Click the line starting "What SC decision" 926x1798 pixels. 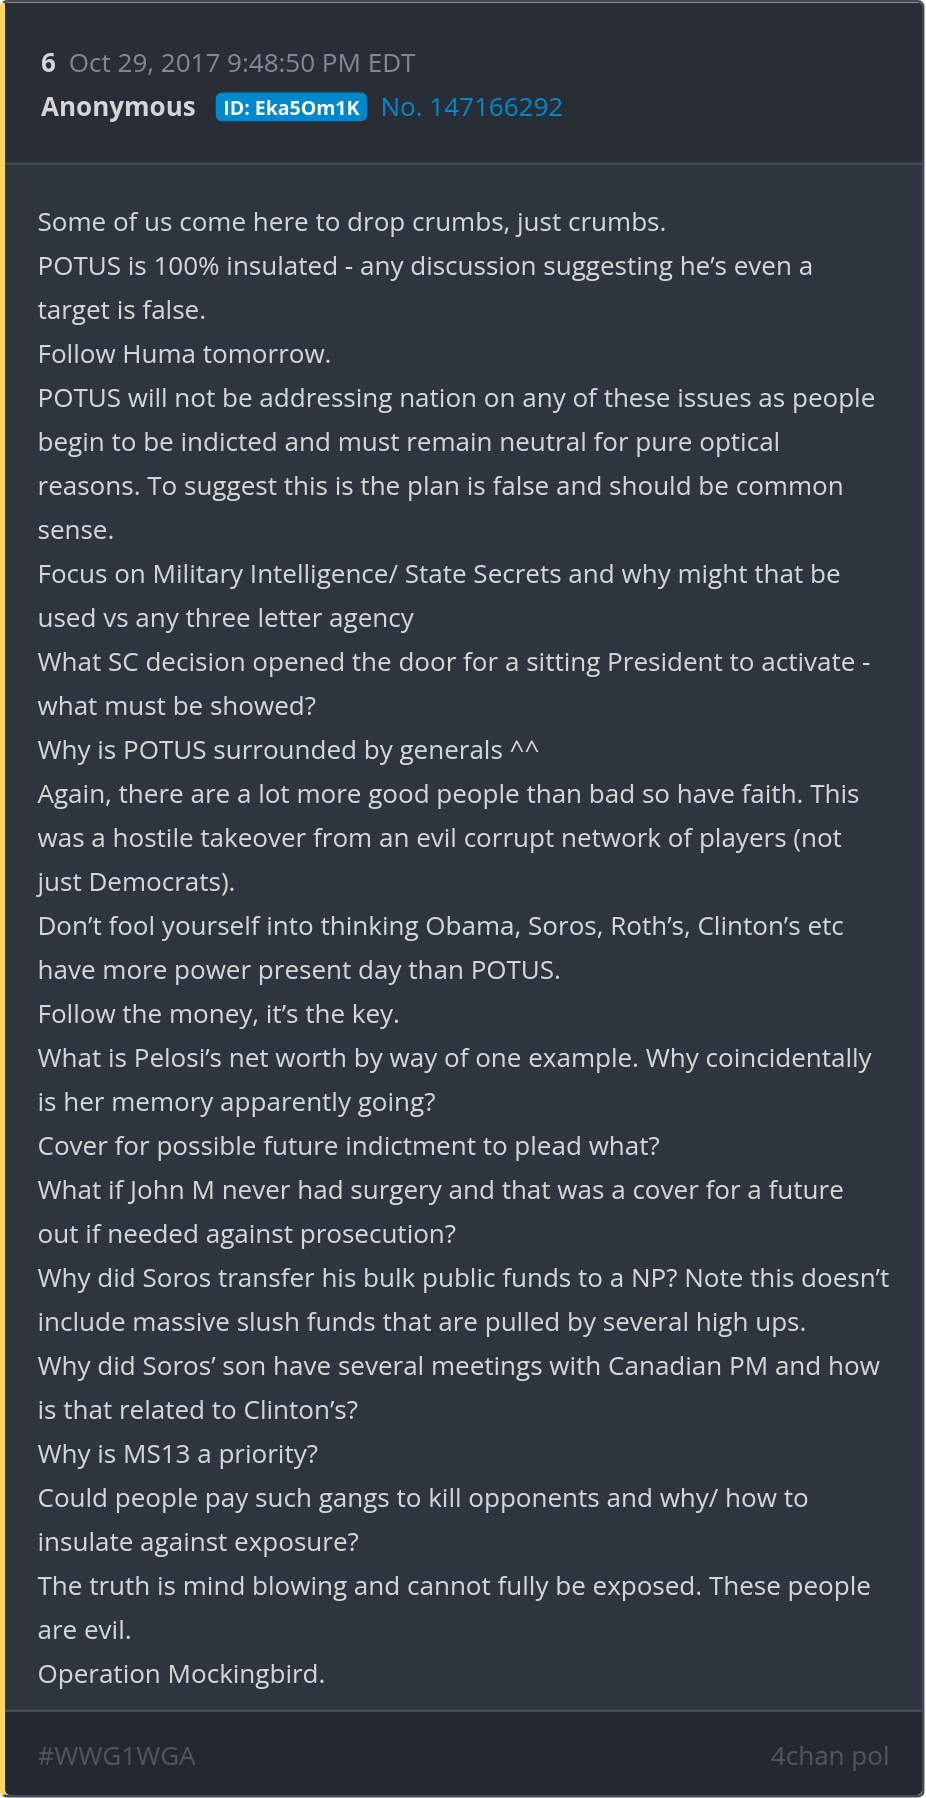[x=453, y=662]
